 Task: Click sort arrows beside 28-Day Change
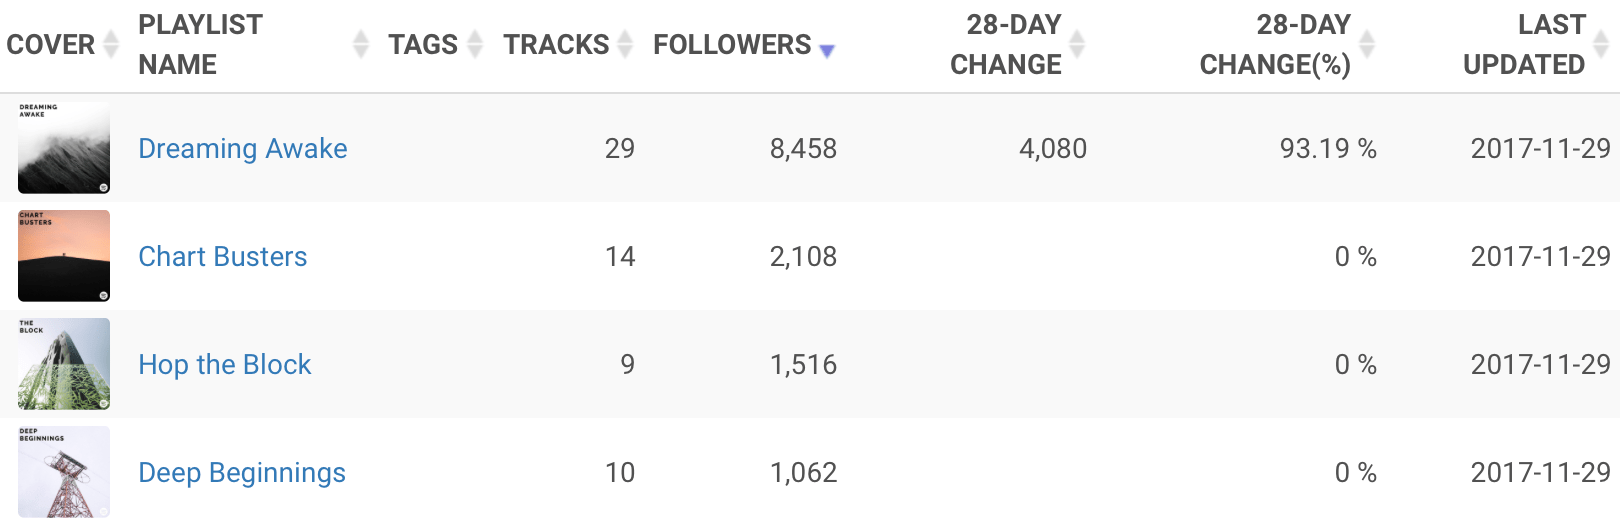click(1077, 44)
